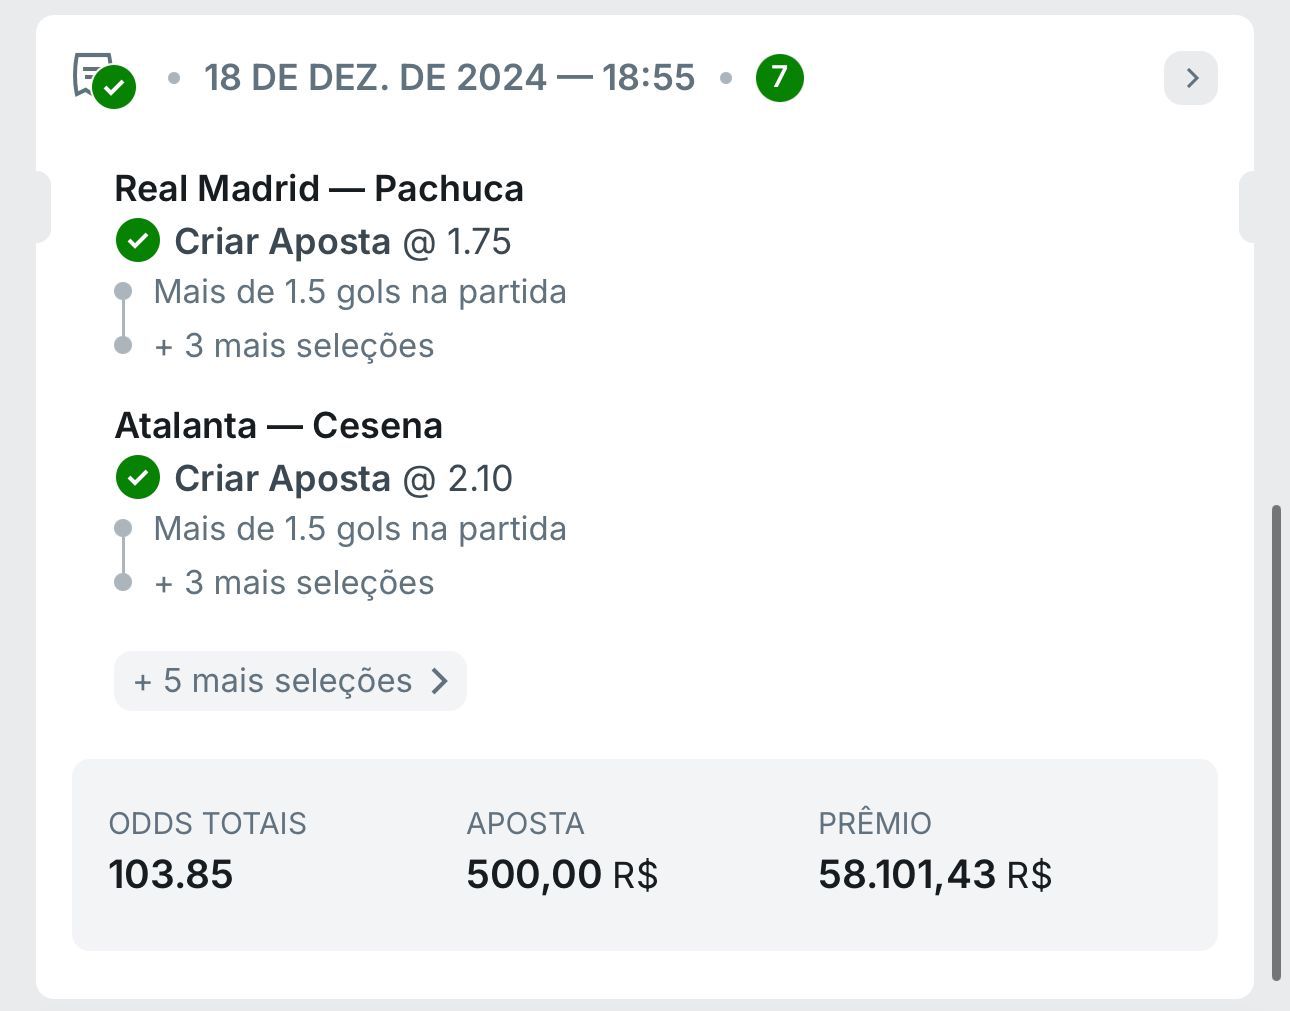Image resolution: width=1290 pixels, height=1011 pixels.
Task: Select Real Madrid — Pachuca match title
Action: [319, 188]
